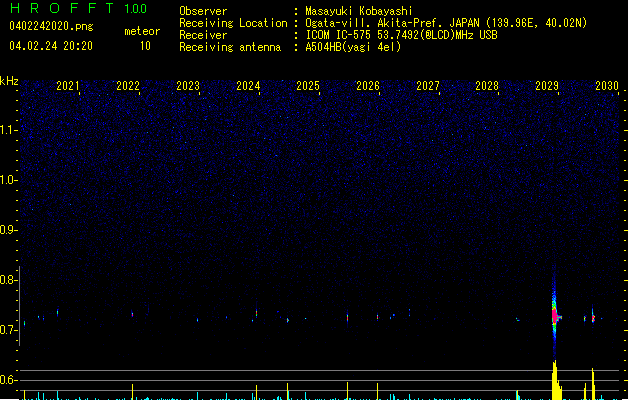The image size is (629, 400).
Task: Click the 1.1 kHz frequency tick label
Action: point(8,130)
